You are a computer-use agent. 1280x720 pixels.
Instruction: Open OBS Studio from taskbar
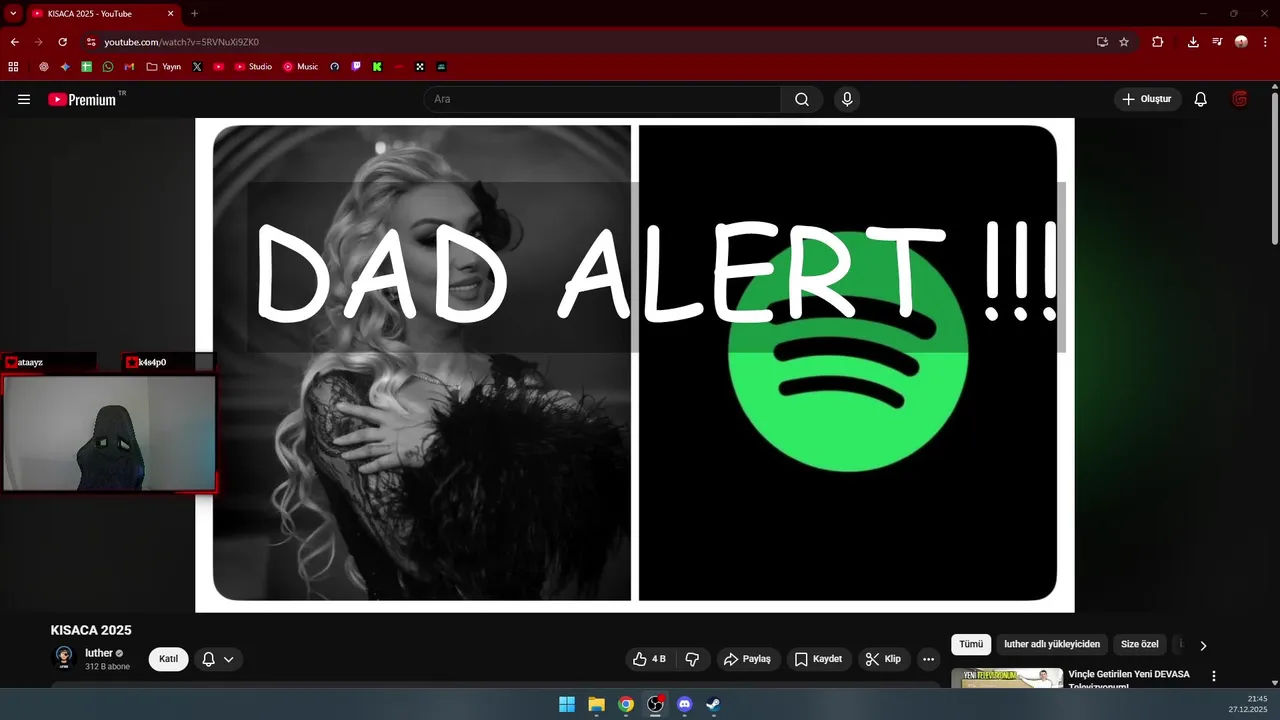coord(655,704)
